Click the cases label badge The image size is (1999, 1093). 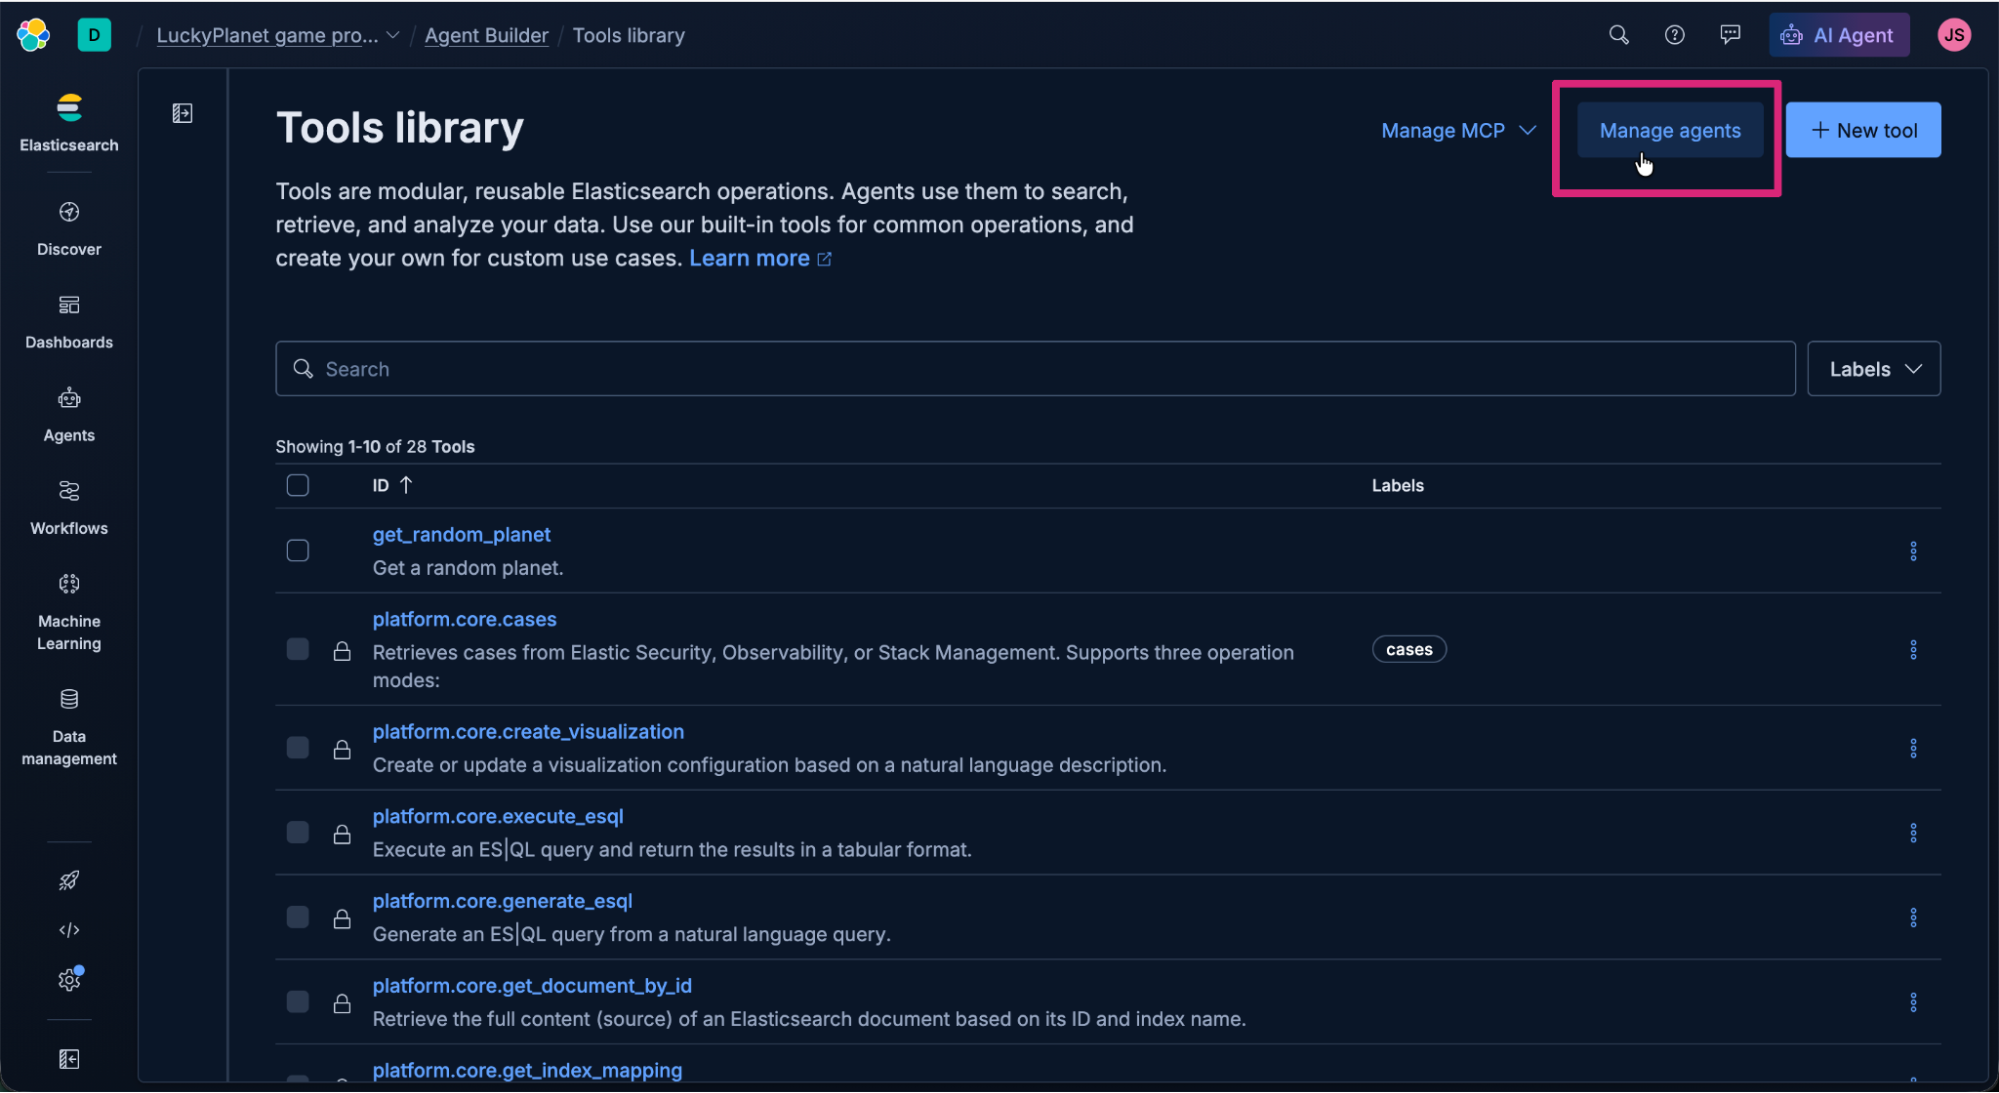[x=1409, y=650]
